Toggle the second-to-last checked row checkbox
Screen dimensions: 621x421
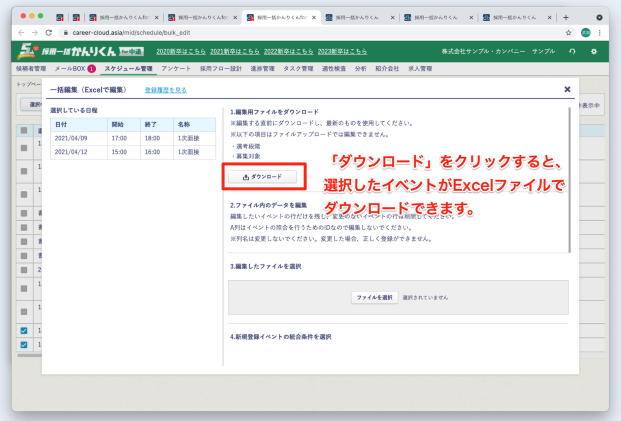click(x=24, y=330)
